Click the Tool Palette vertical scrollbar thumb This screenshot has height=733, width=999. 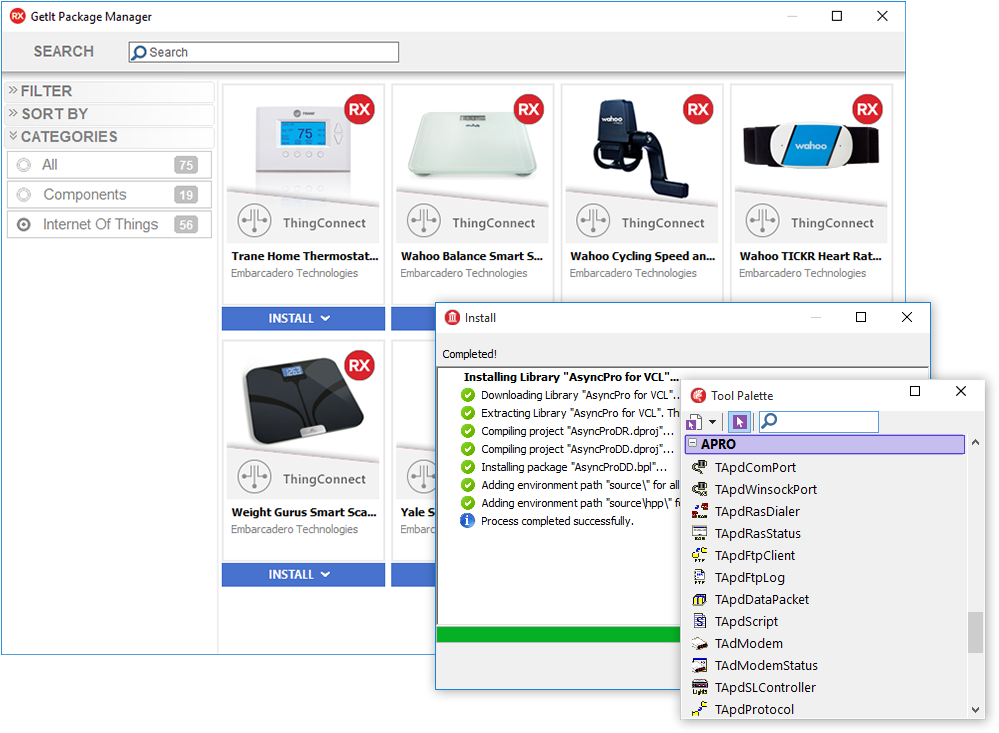click(975, 632)
